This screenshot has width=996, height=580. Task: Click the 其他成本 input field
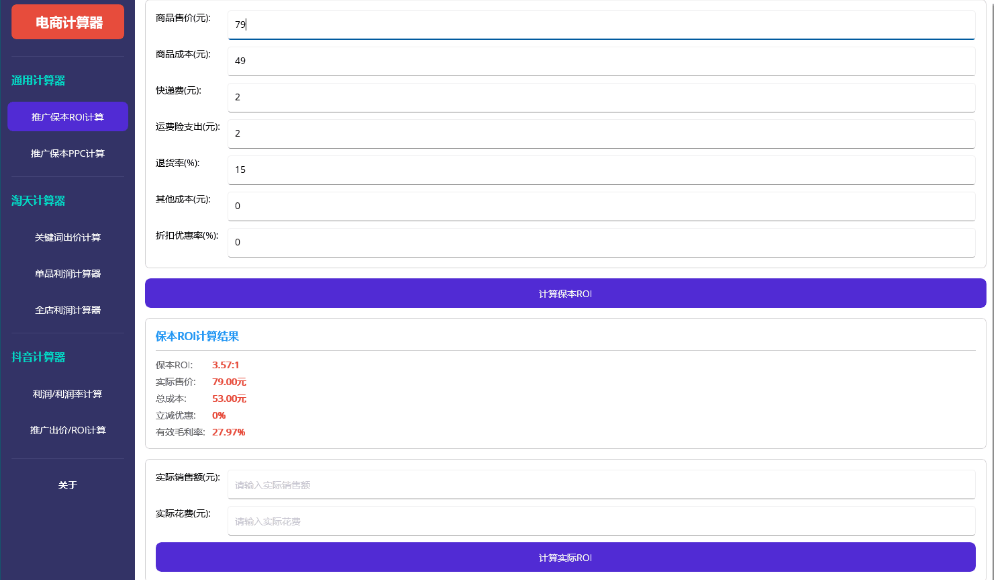click(x=600, y=206)
